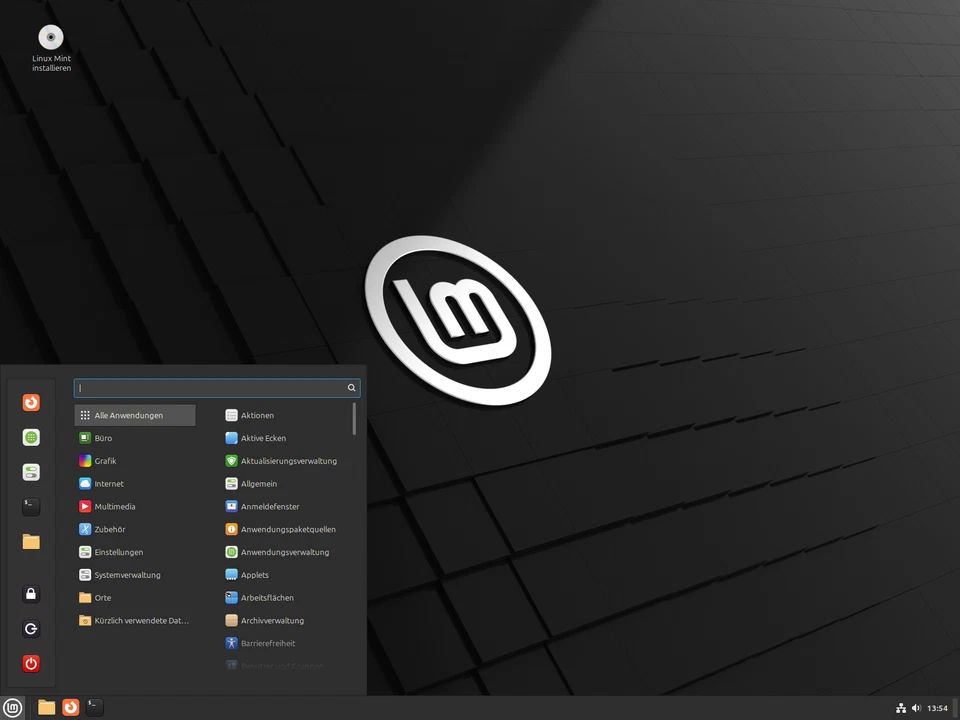Open System Settings from the menu sidebar
The width and height of the screenshot is (960, 720).
pyautogui.click(x=31, y=472)
